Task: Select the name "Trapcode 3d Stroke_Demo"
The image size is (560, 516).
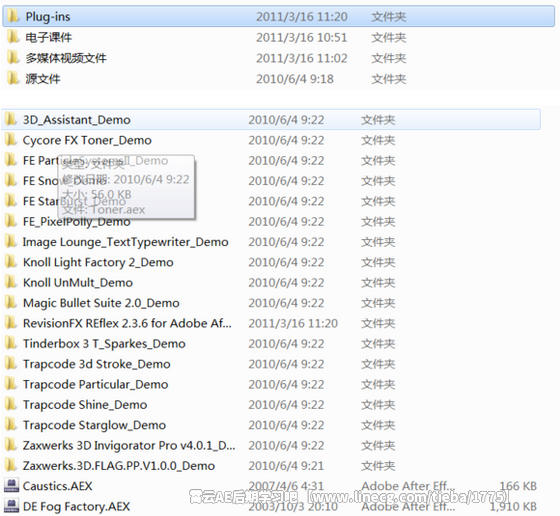Action: pyautogui.click(x=96, y=364)
